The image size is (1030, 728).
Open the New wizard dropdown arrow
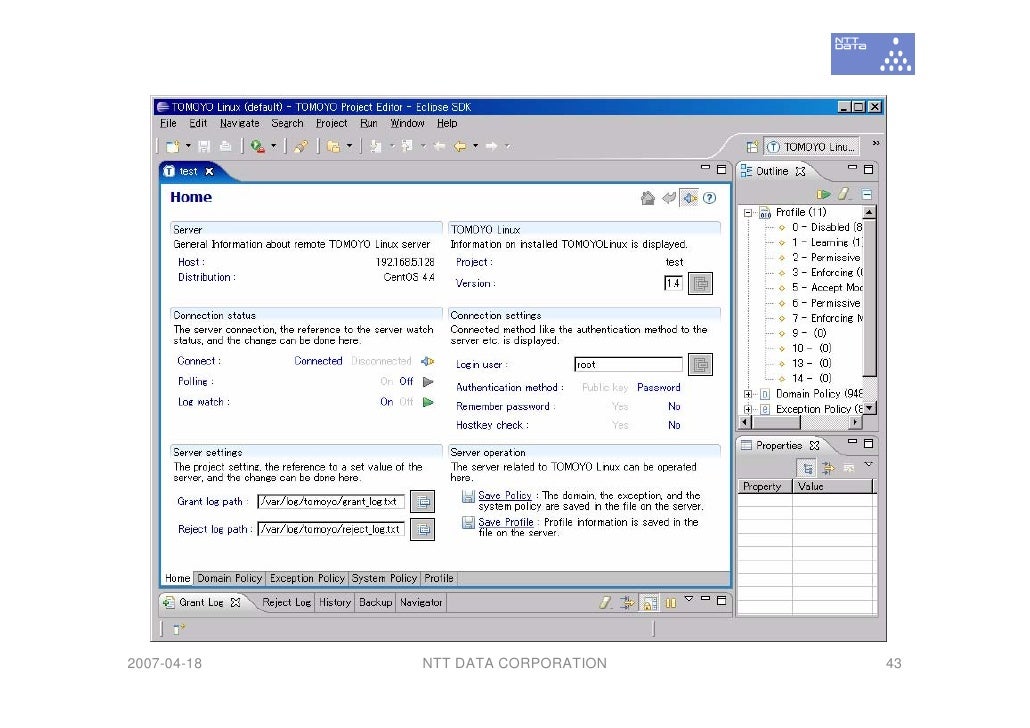pyautogui.click(x=188, y=147)
